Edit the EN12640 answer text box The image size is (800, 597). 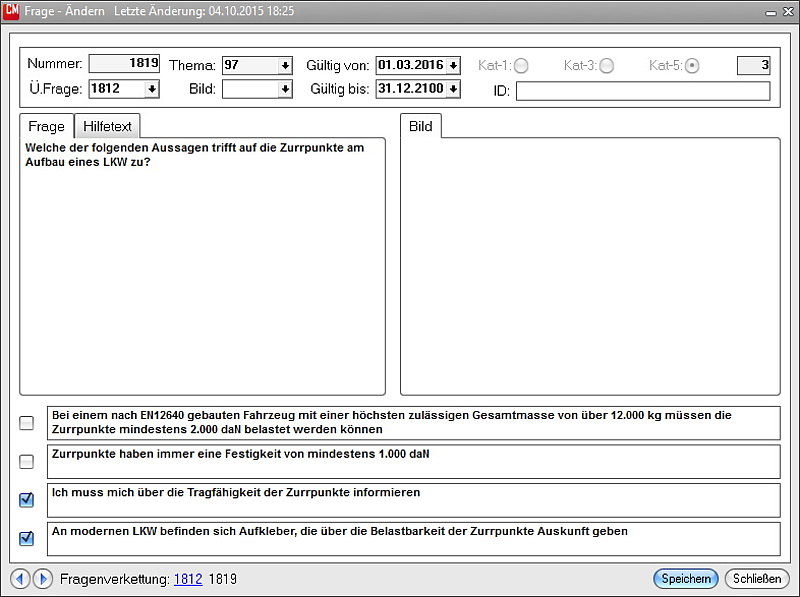414,423
